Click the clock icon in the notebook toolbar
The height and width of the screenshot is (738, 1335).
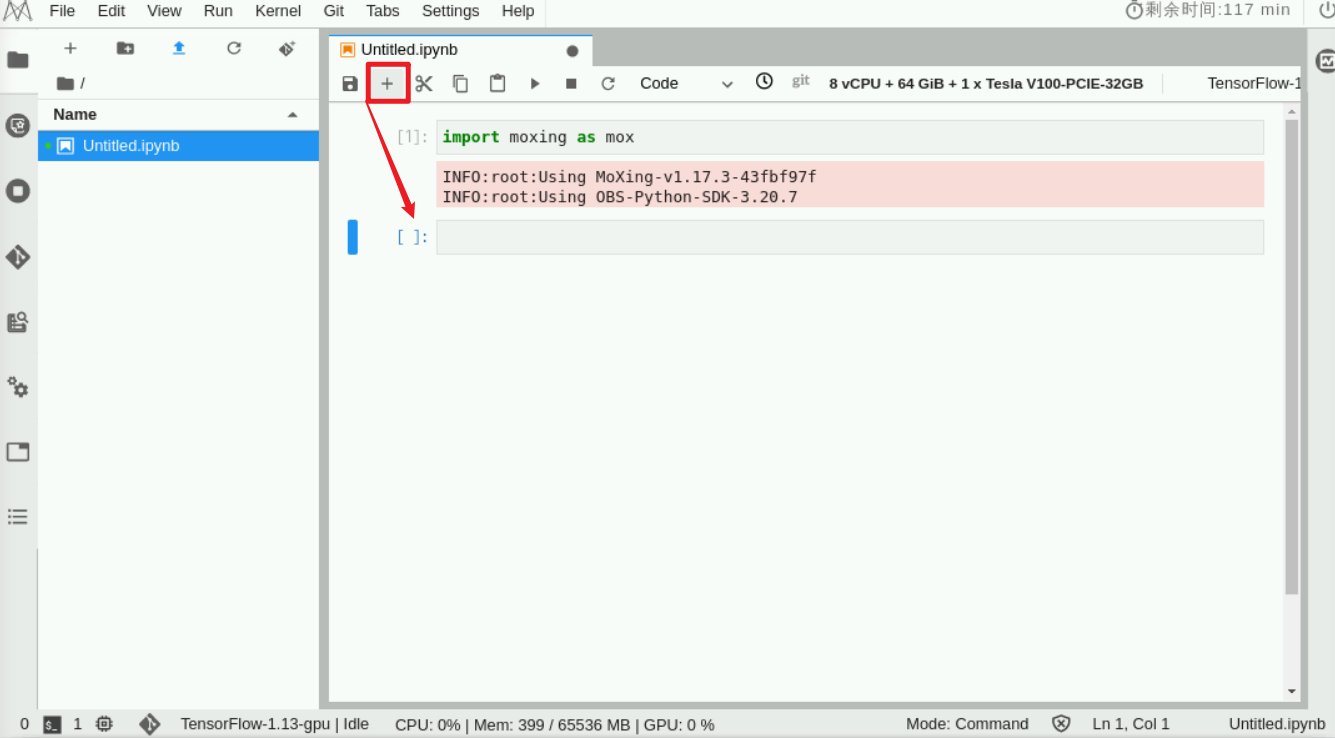[x=764, y=82]
